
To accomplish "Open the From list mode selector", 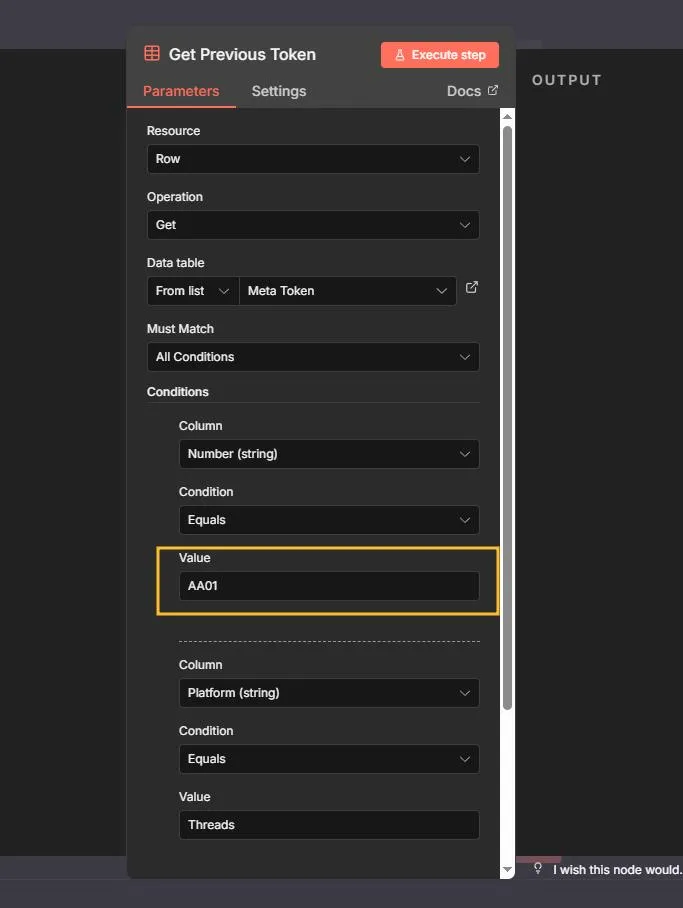I will click(x=193, y=291).
